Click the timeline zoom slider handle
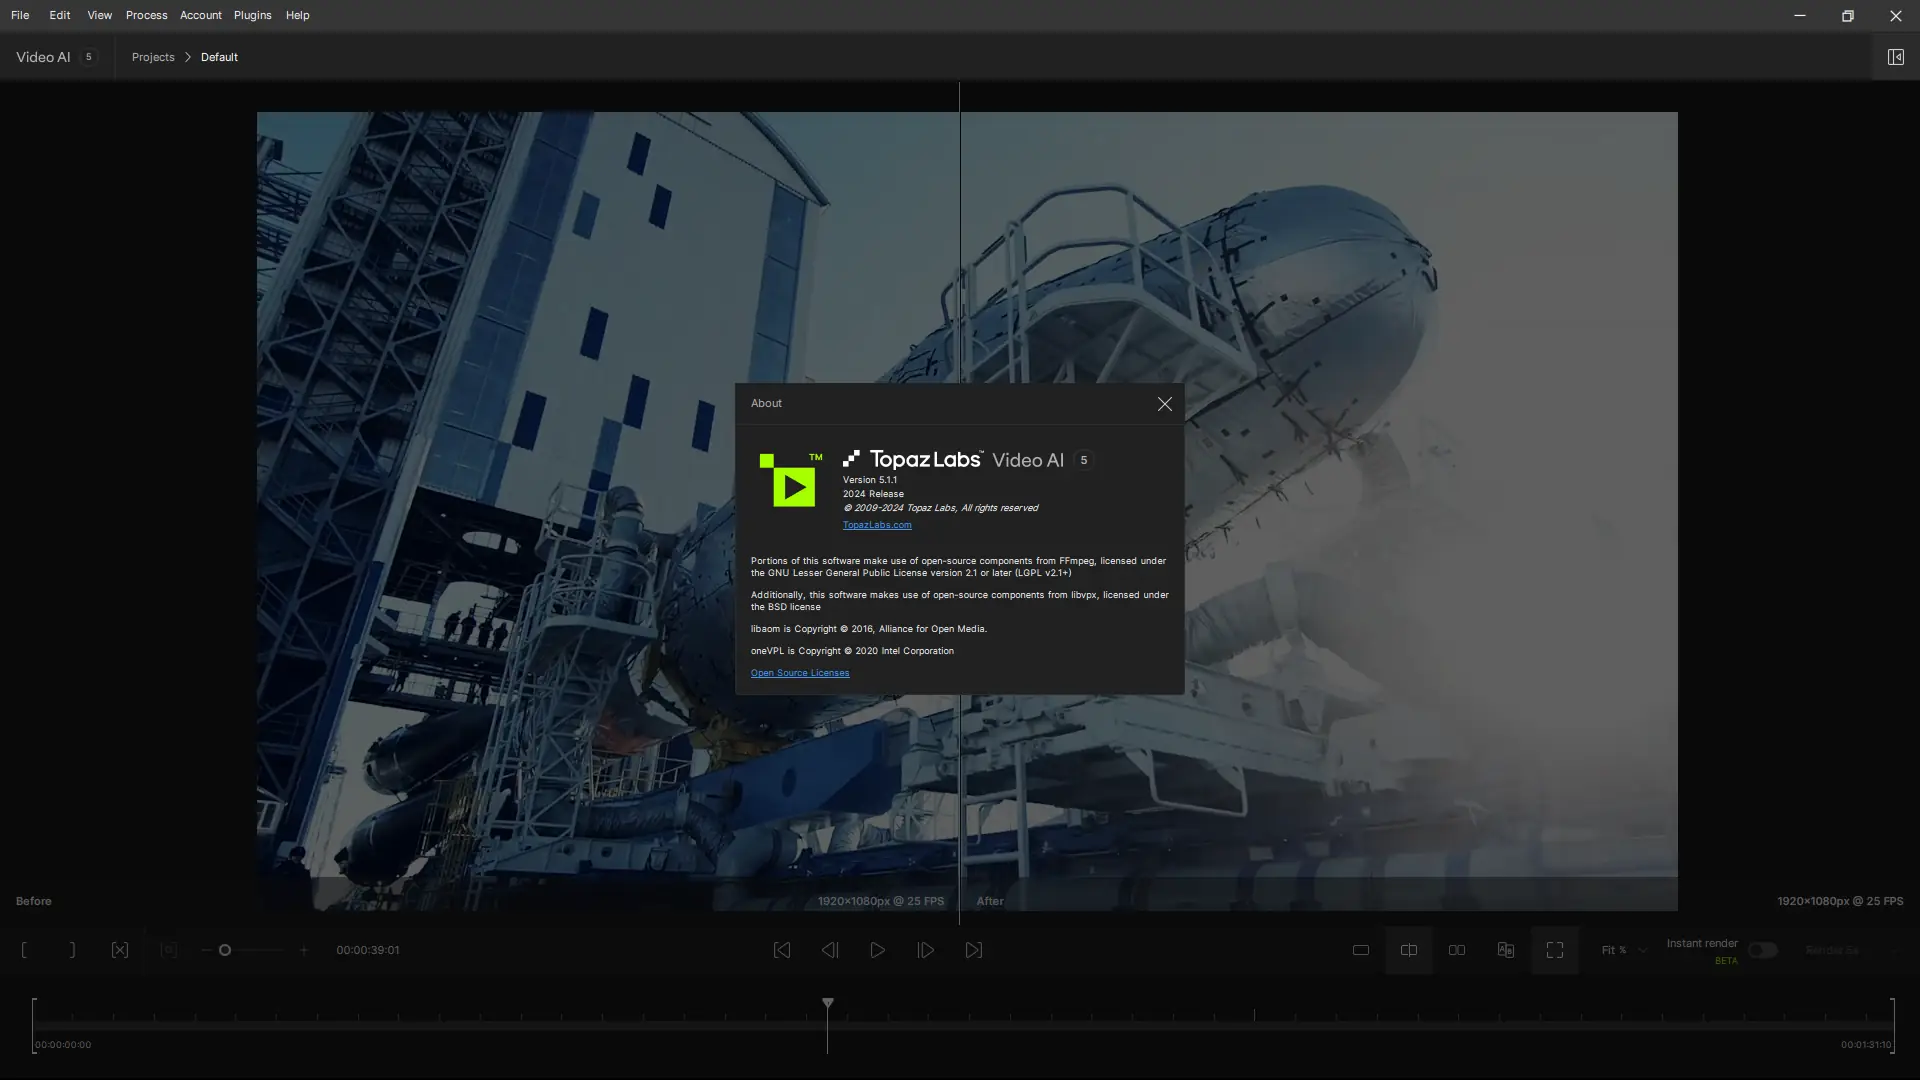The width and height of the screenshot is (1920, 1080). pyautogui.click(x=225, y=950)
